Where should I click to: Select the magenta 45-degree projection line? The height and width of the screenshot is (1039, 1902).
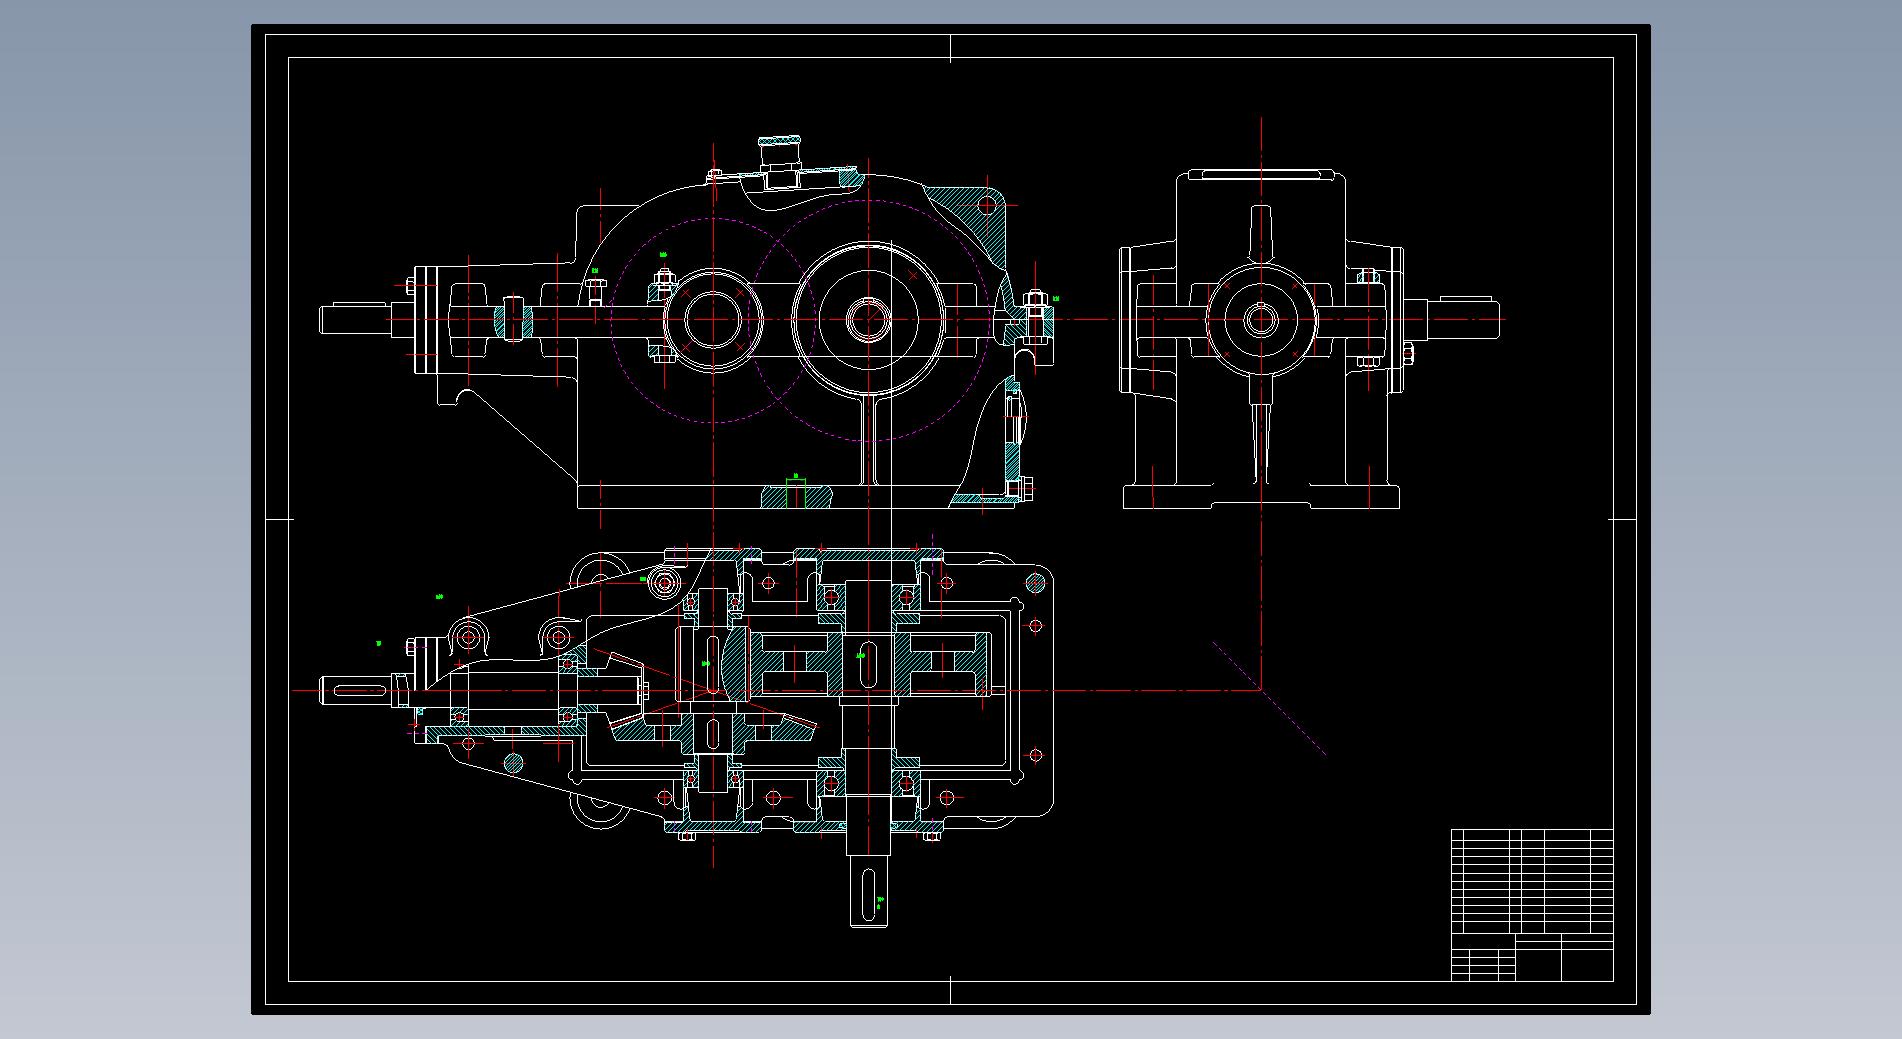coord(1269,698)
